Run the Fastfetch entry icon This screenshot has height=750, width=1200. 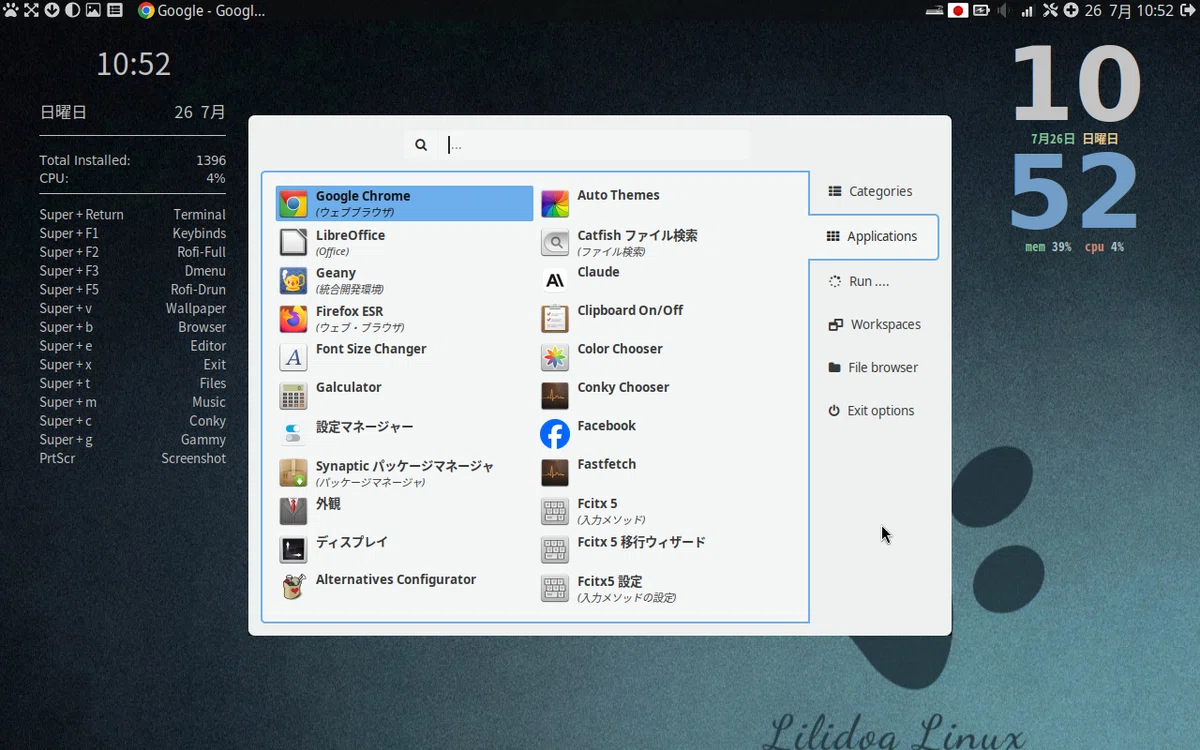555,473
